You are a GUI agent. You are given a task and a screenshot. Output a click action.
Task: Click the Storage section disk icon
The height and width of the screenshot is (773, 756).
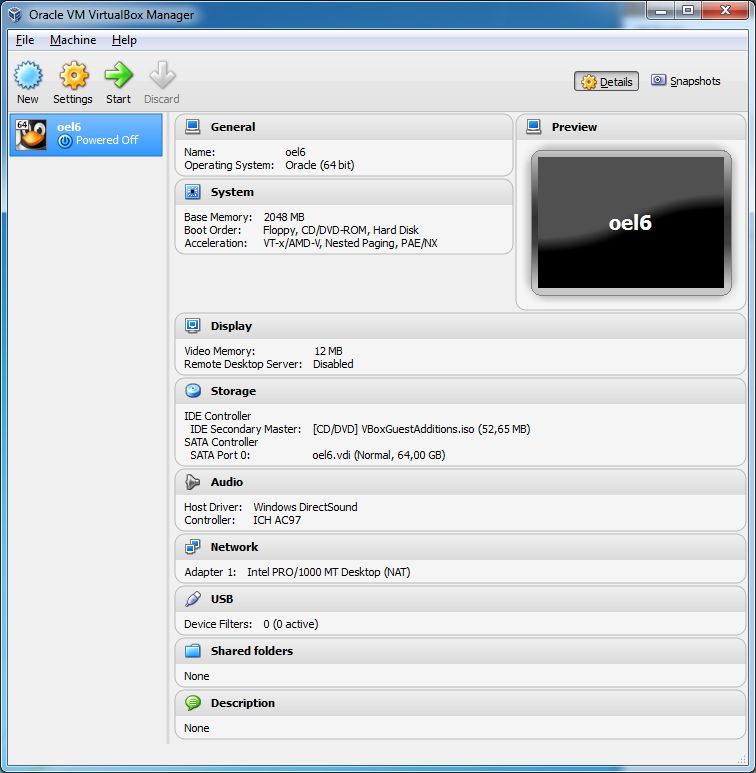pyautogui.click(x=193, y=391)
